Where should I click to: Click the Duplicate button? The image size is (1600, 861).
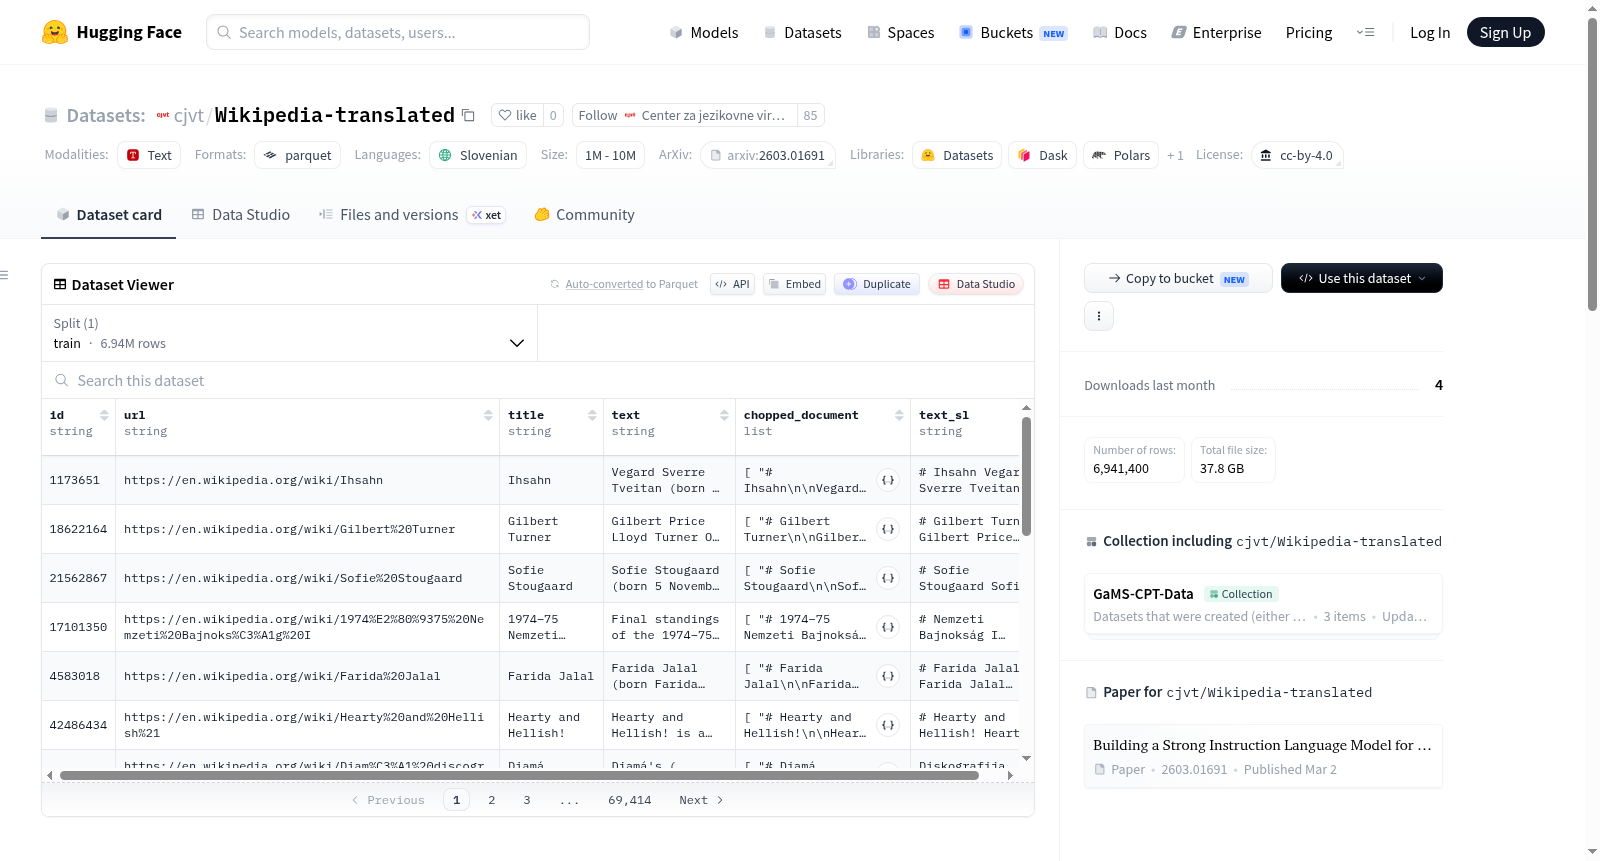877,284
